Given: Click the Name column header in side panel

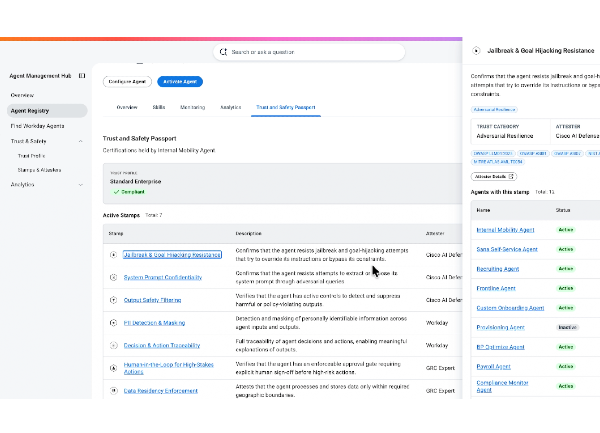Looking at the screenshot, I should point(483,210).
